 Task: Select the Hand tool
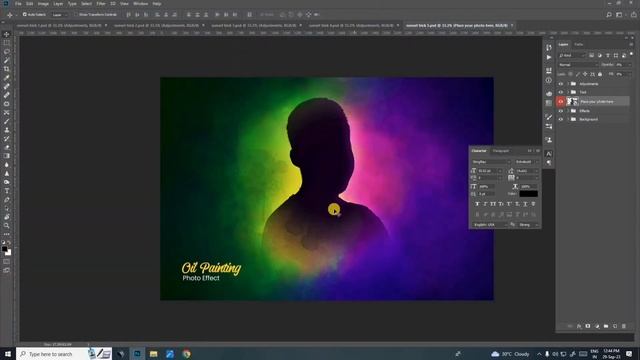pos(7,217)
